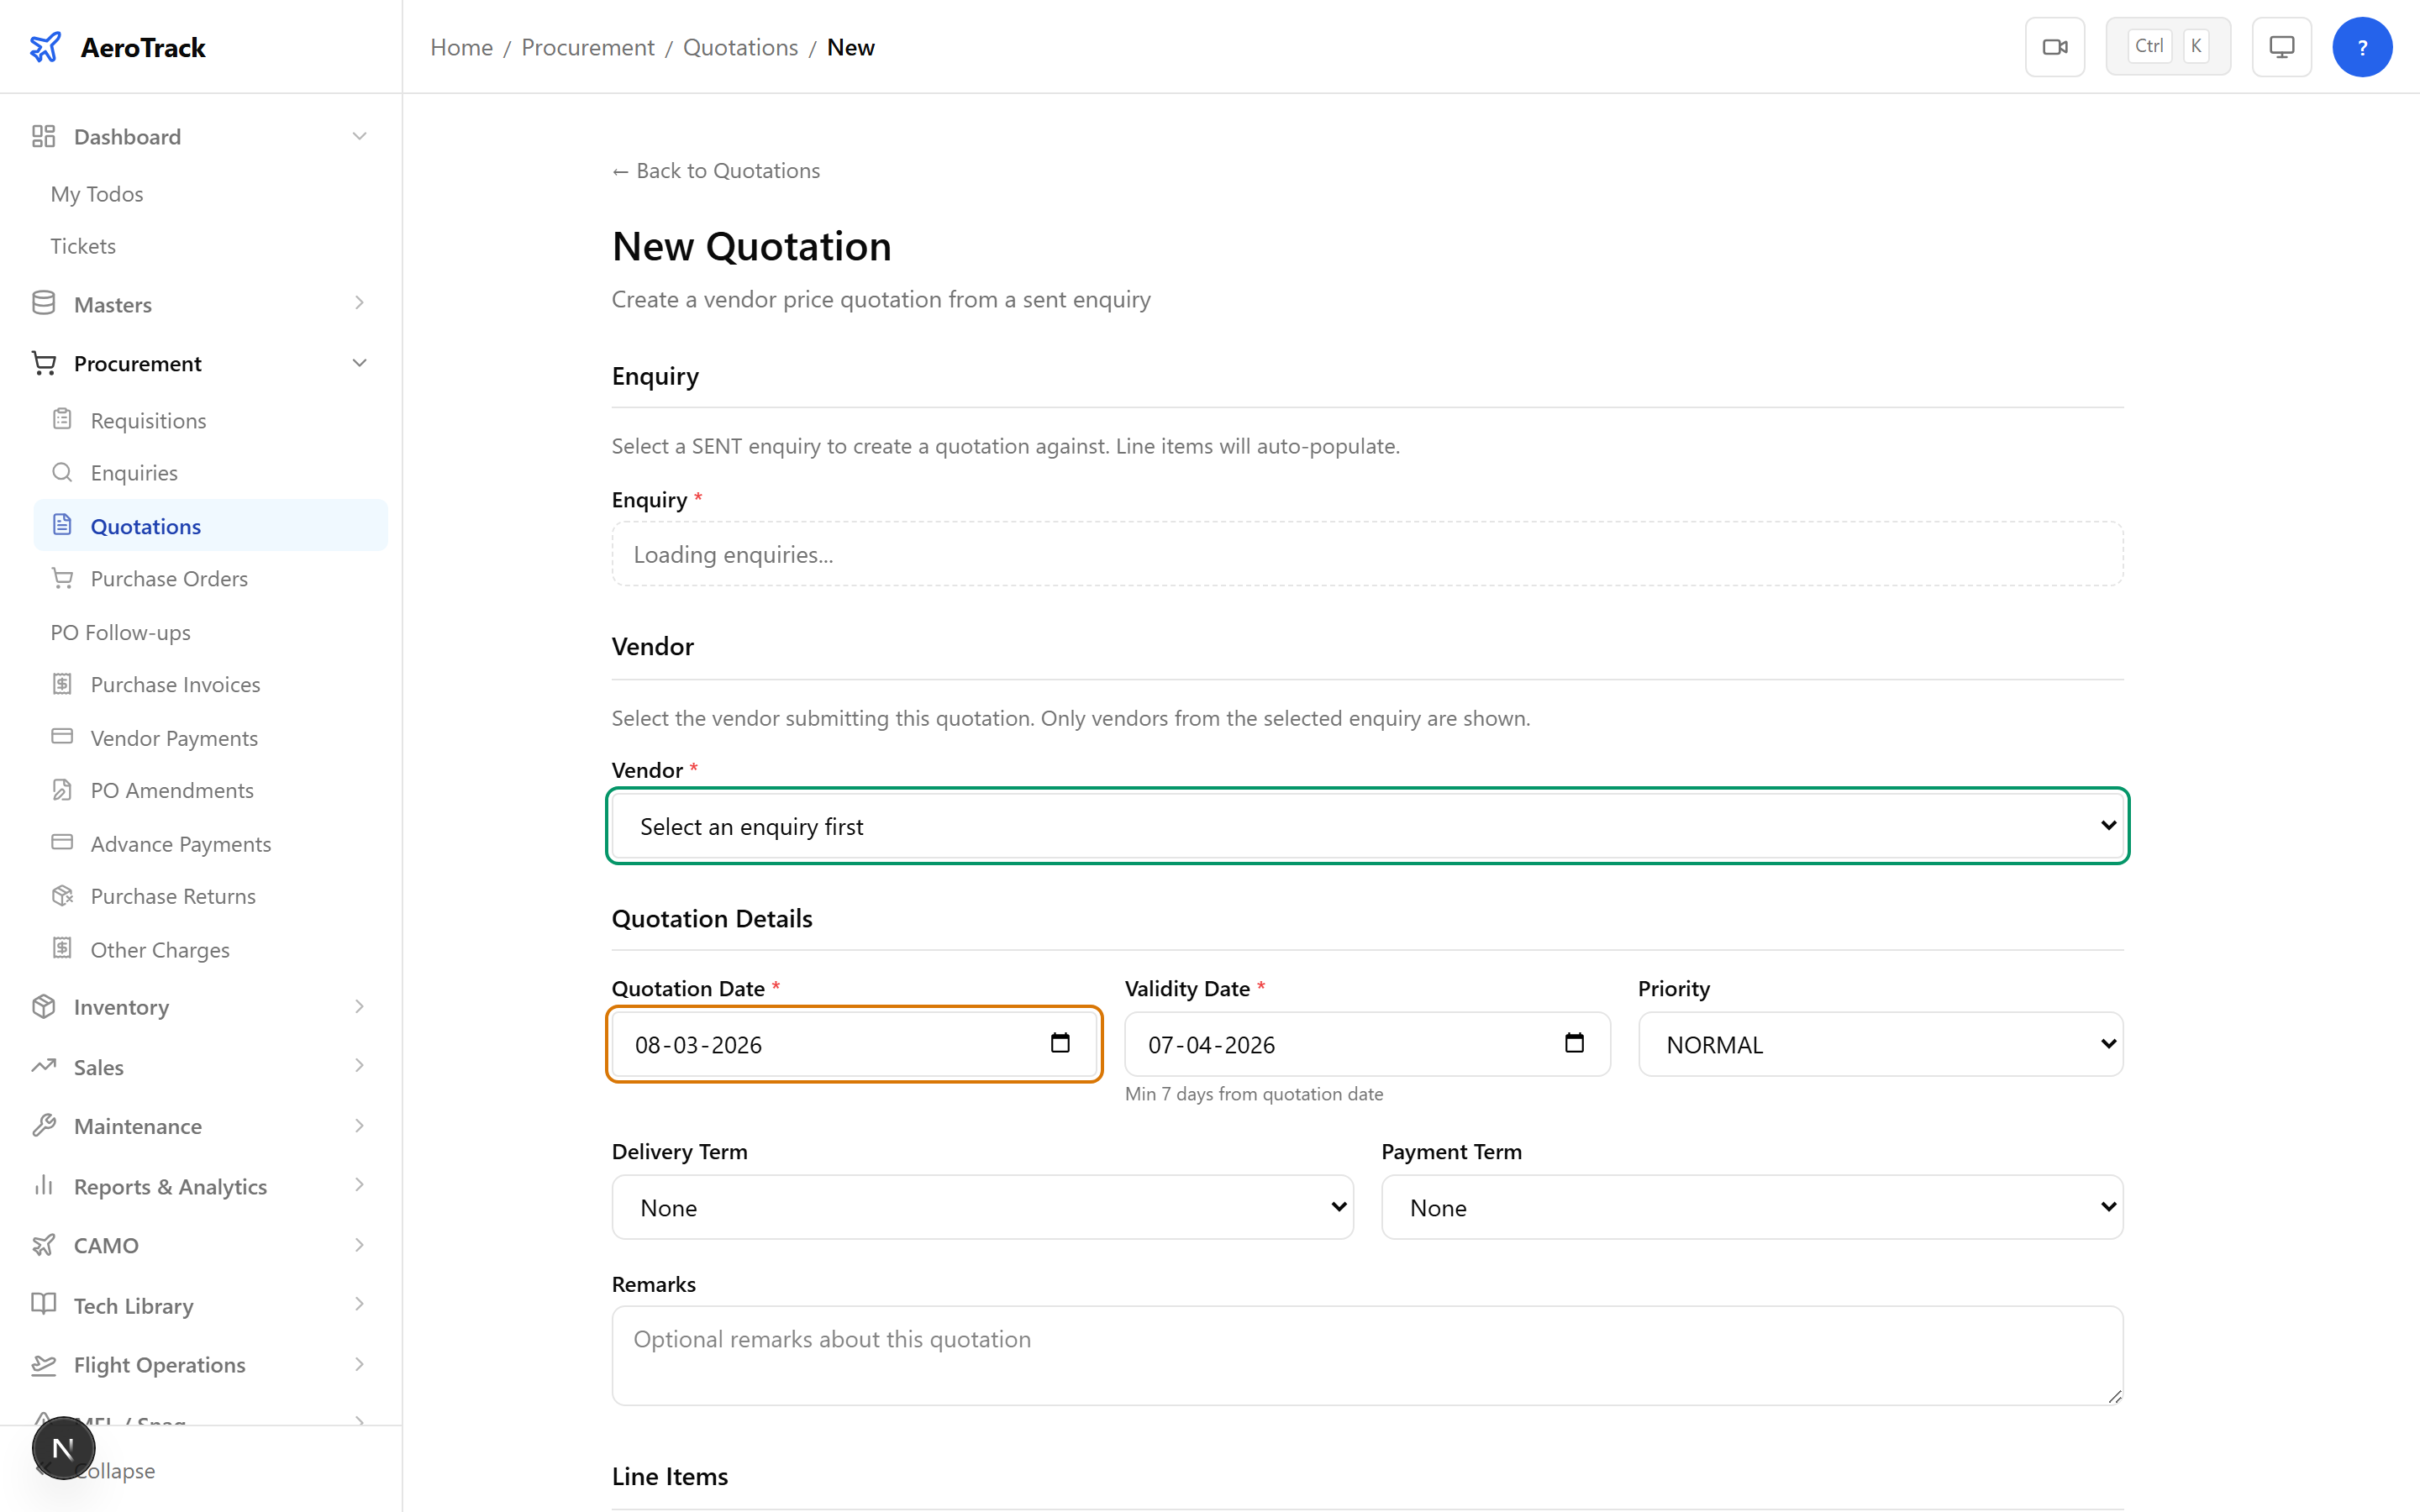
Task: Navigate to My Todos
Action: coord(96,193)
